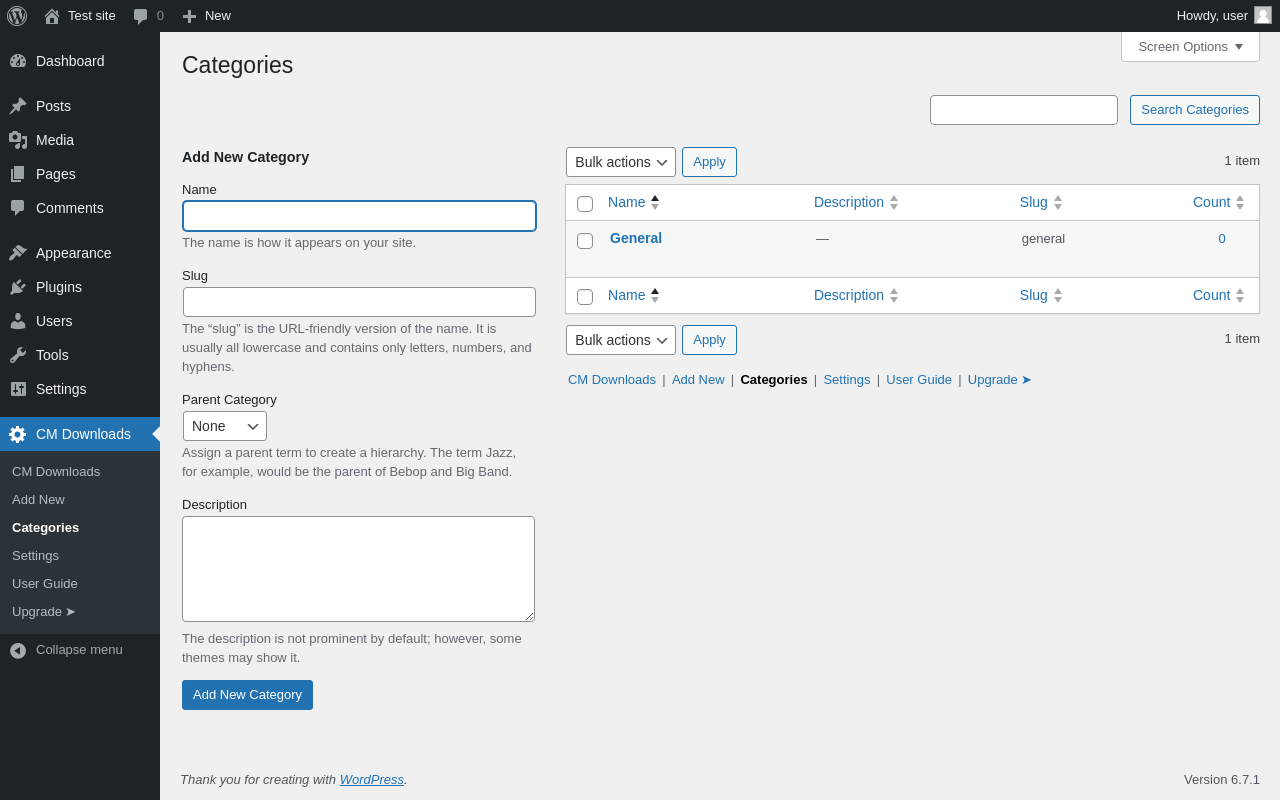1280x800 pixels.
Task: Focus the category Name input field
Action: (359, 216)
